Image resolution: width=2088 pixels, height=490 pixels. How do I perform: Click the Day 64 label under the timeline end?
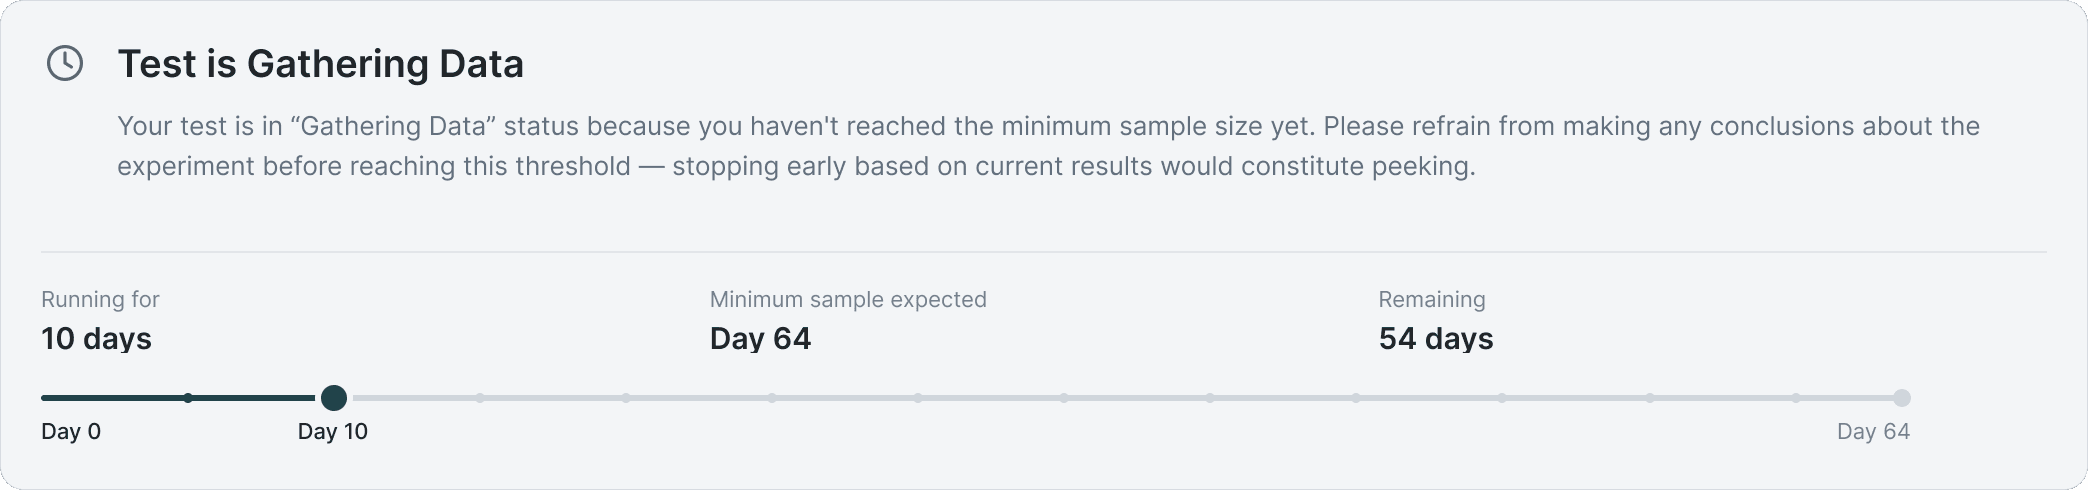[1873, 431]
